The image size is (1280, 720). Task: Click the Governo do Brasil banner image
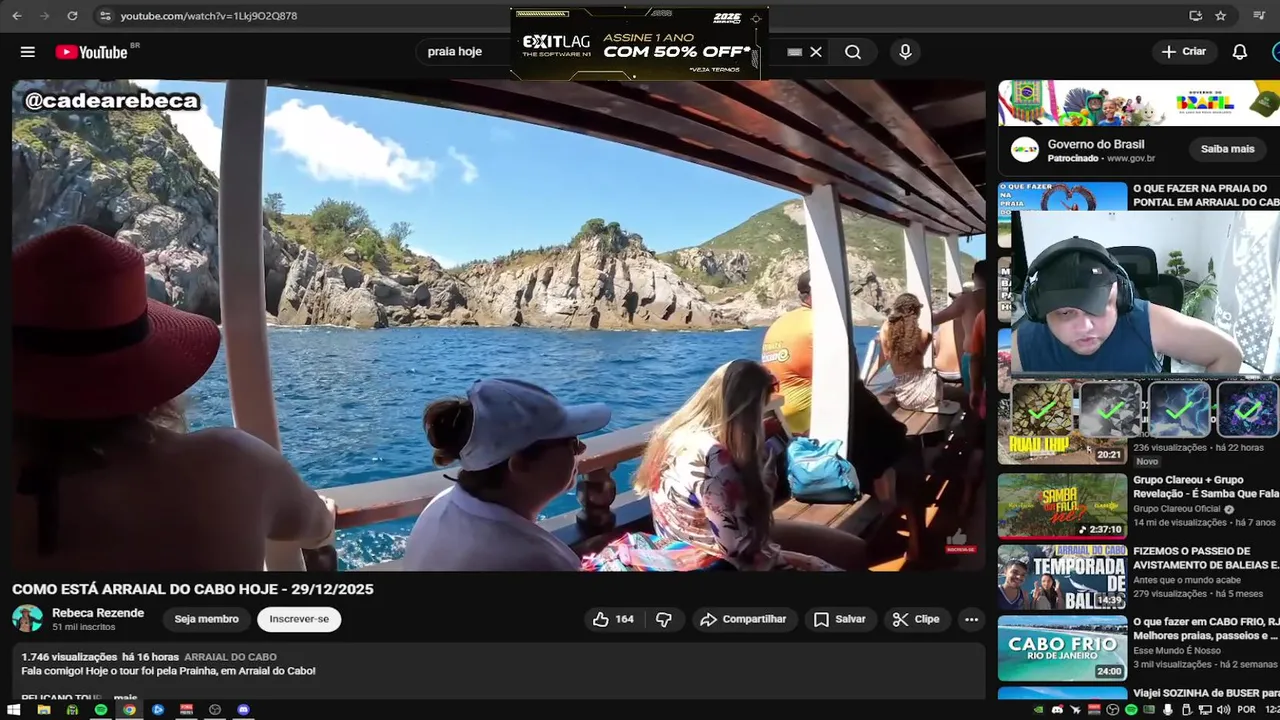[1139, 103]
